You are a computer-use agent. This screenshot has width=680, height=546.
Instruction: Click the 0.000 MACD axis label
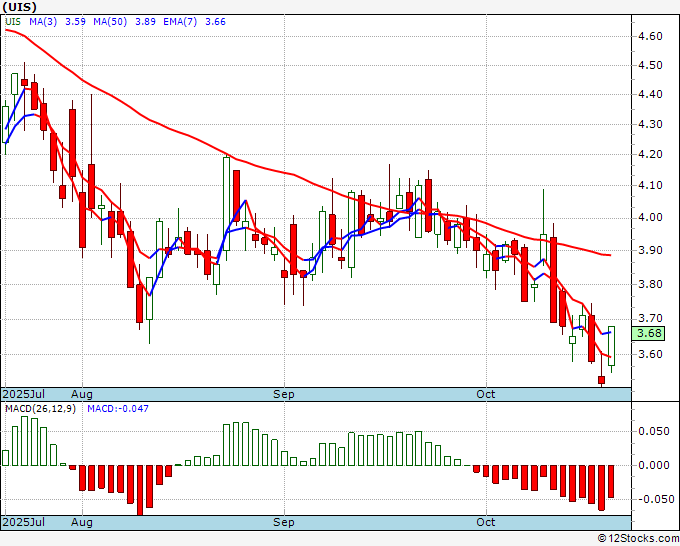pyautogui.click(x=654, y=465)
